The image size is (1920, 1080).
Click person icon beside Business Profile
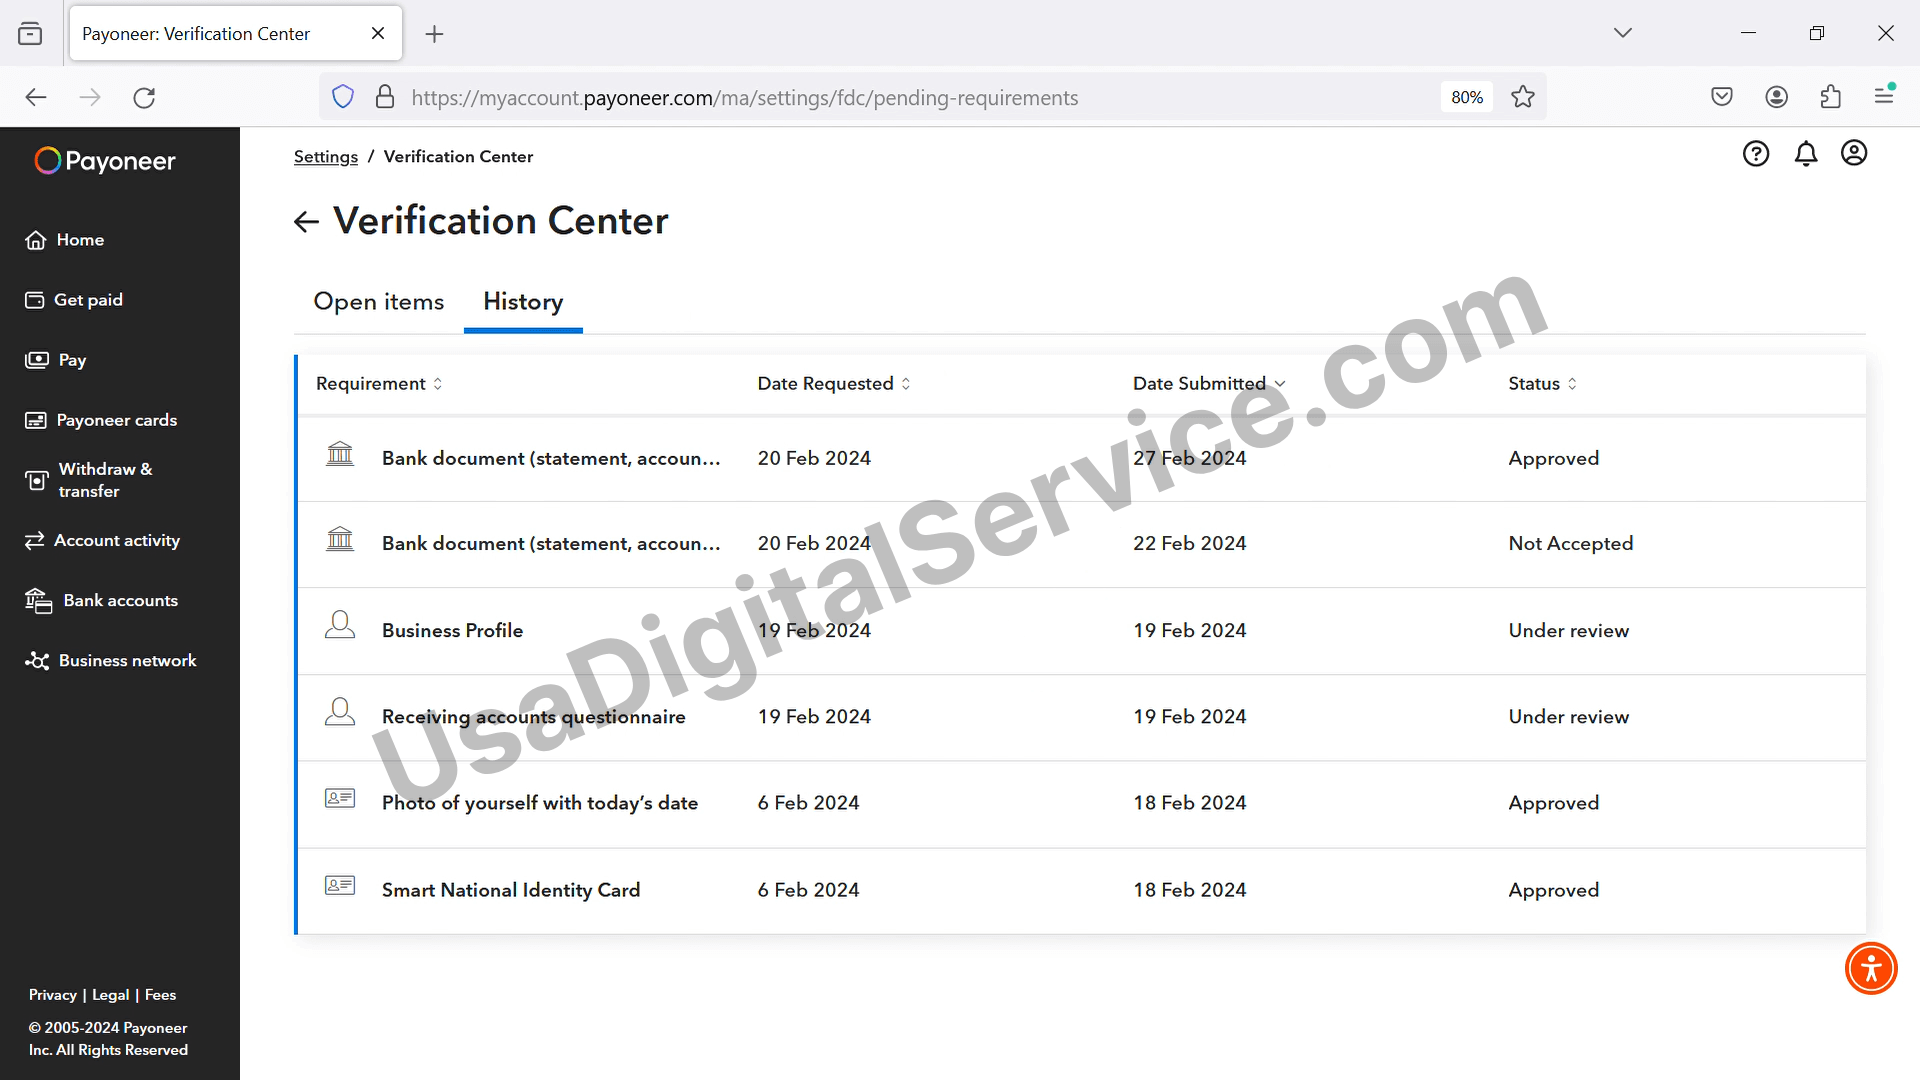340,626
